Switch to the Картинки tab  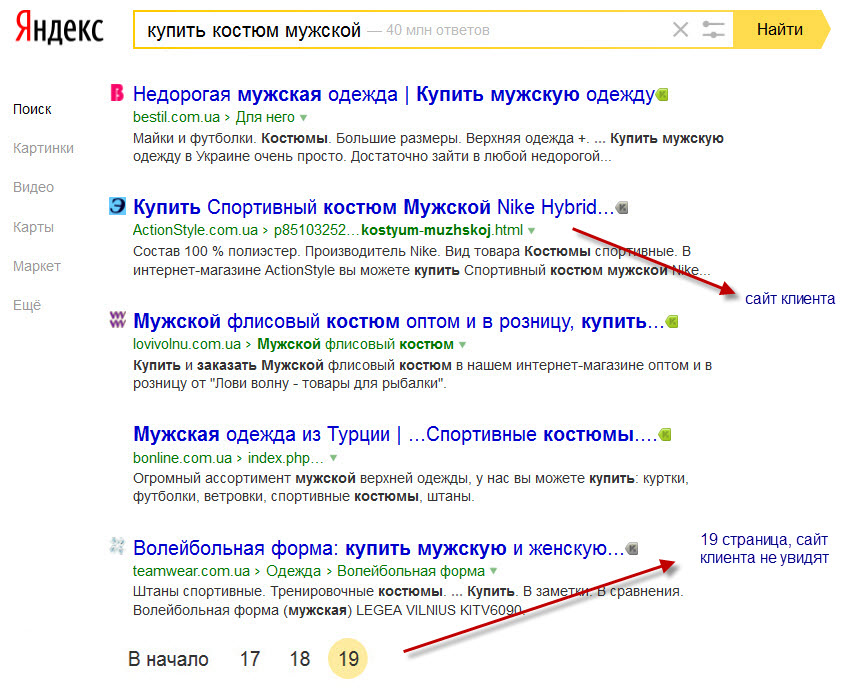43,148
